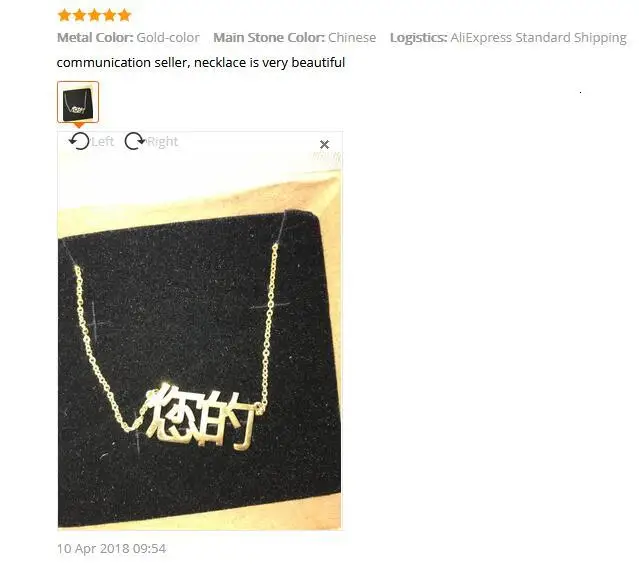Click the 'Right' rotate label
This screenshot has height=568, width=639.
(x=162, y=142)
